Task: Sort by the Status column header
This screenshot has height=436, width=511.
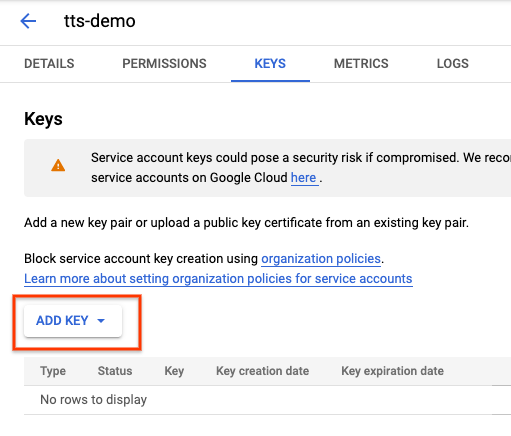Action: tap(115, 371)
